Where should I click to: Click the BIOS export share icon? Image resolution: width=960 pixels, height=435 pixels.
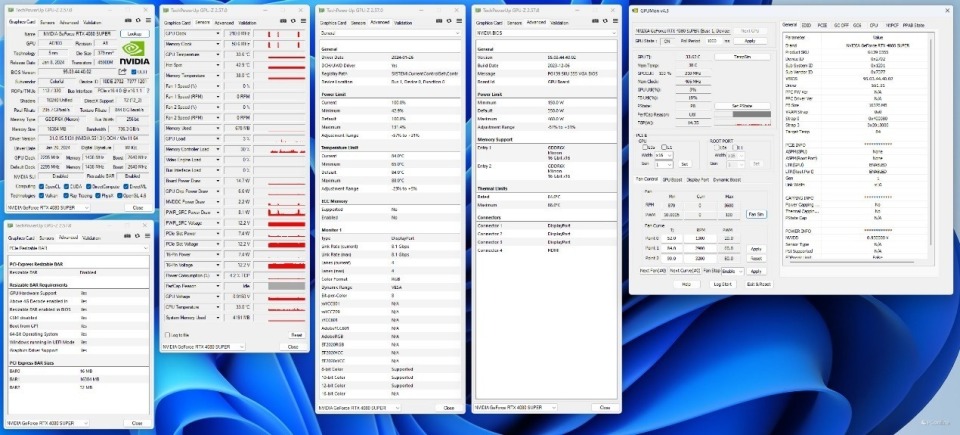coord(122,72)
